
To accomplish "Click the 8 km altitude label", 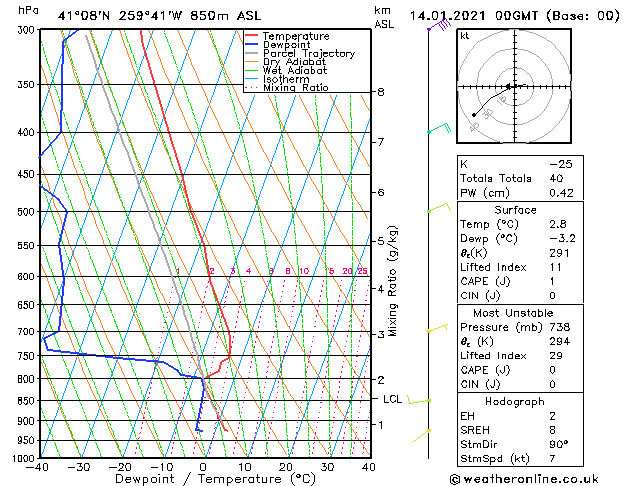I will coord(381,92).
